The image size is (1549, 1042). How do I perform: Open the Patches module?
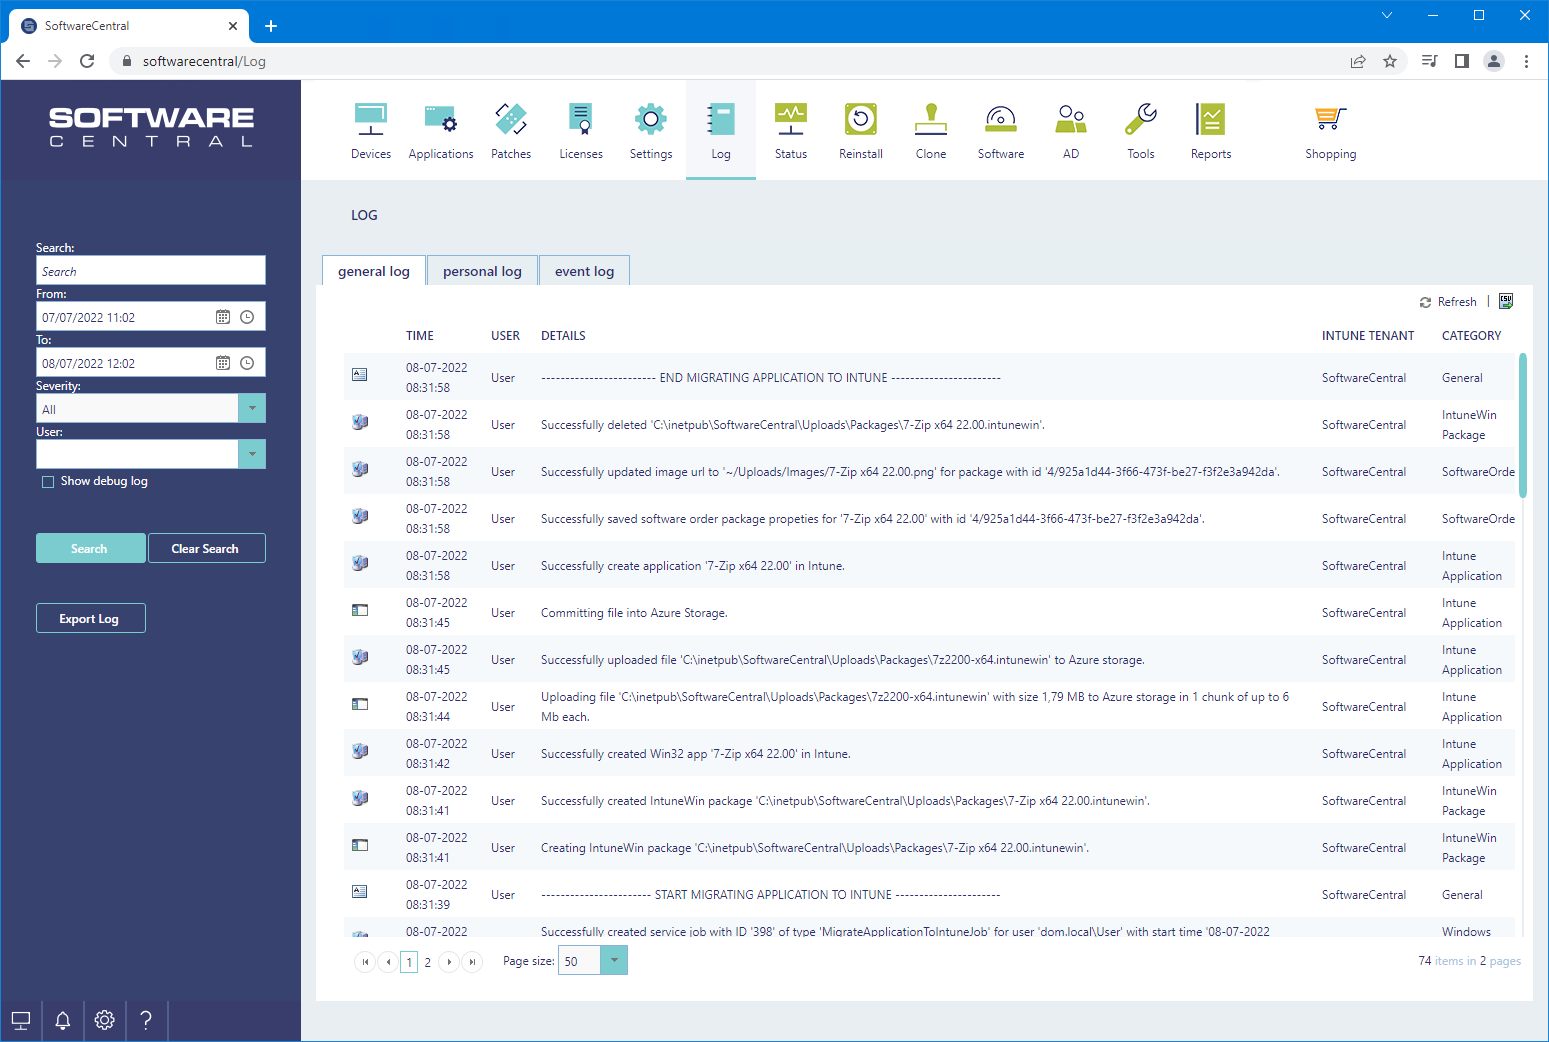(511, 131)
